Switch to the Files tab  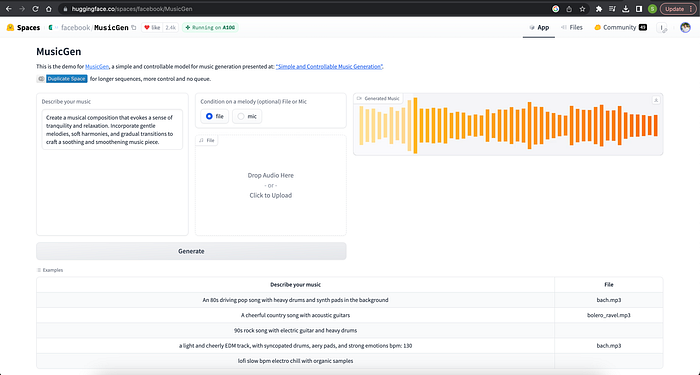point(572,28)
